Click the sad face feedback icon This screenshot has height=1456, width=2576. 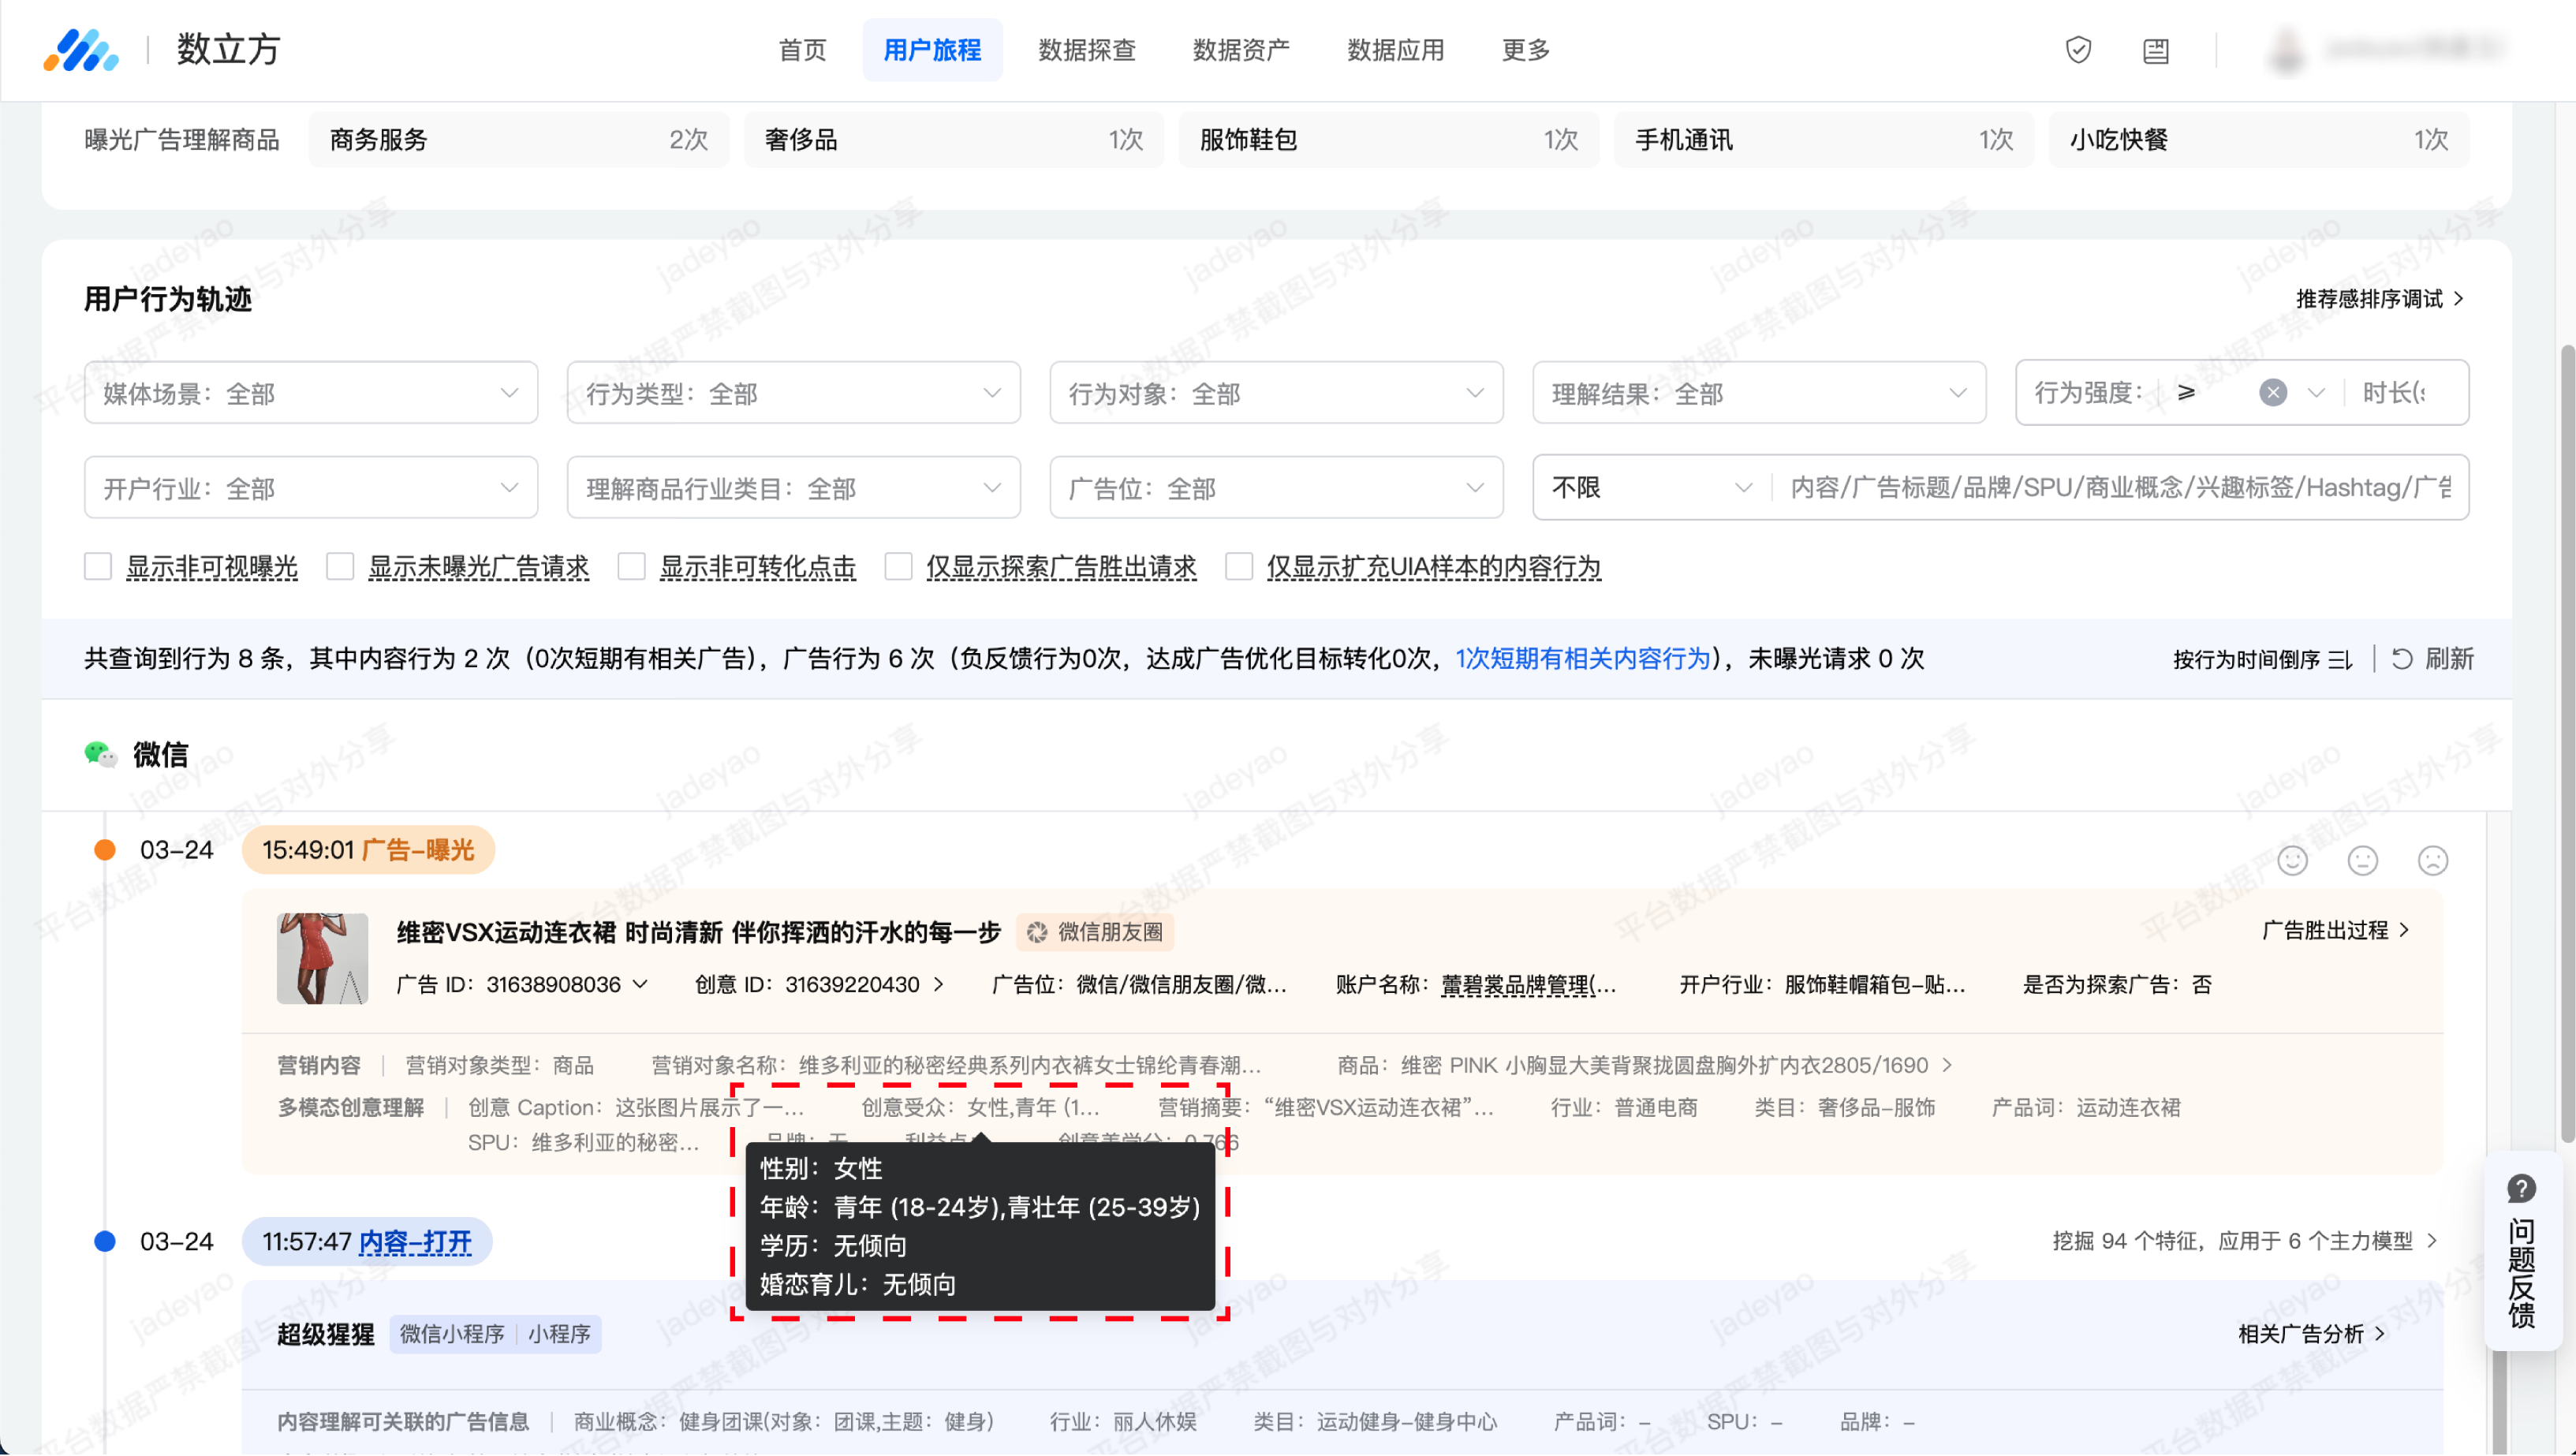click(x=2432, y=860)
